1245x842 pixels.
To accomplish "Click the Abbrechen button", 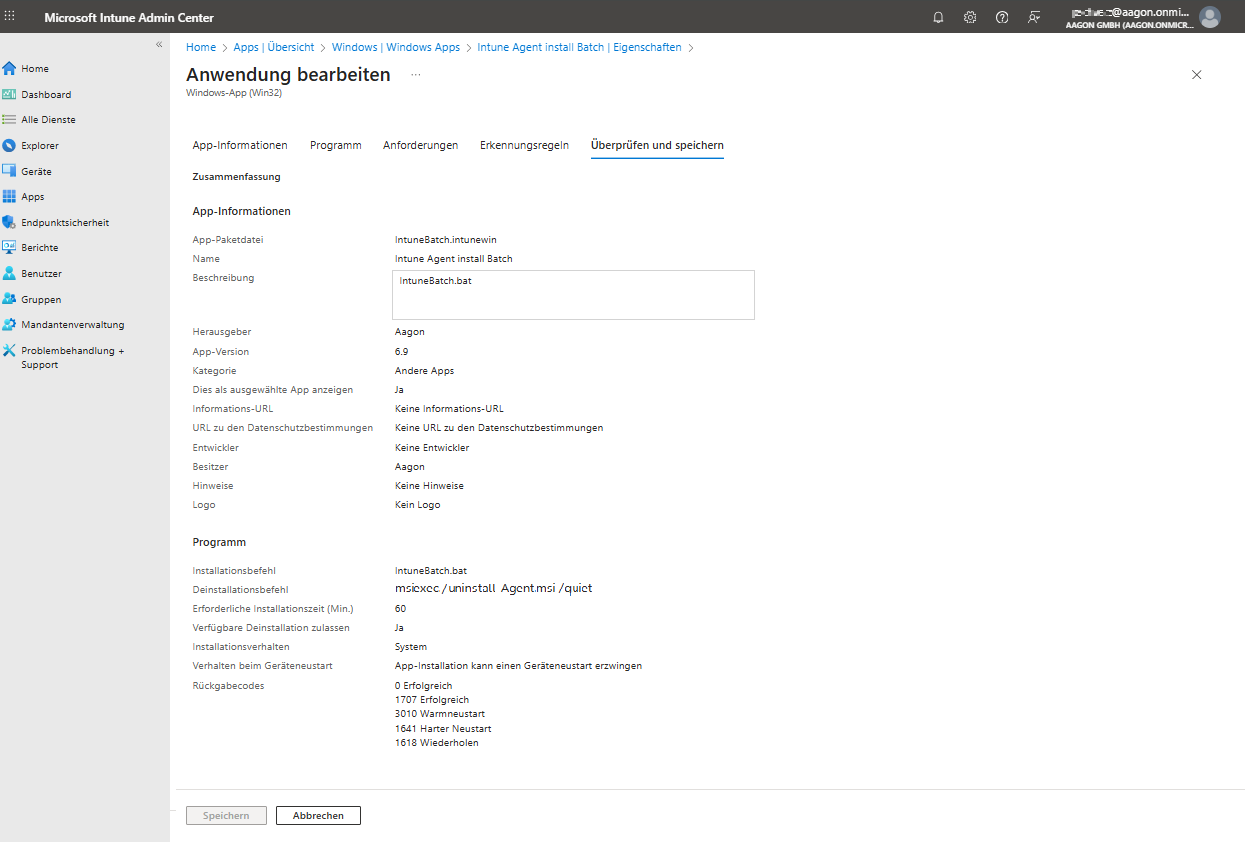I will tap(318, 816).
